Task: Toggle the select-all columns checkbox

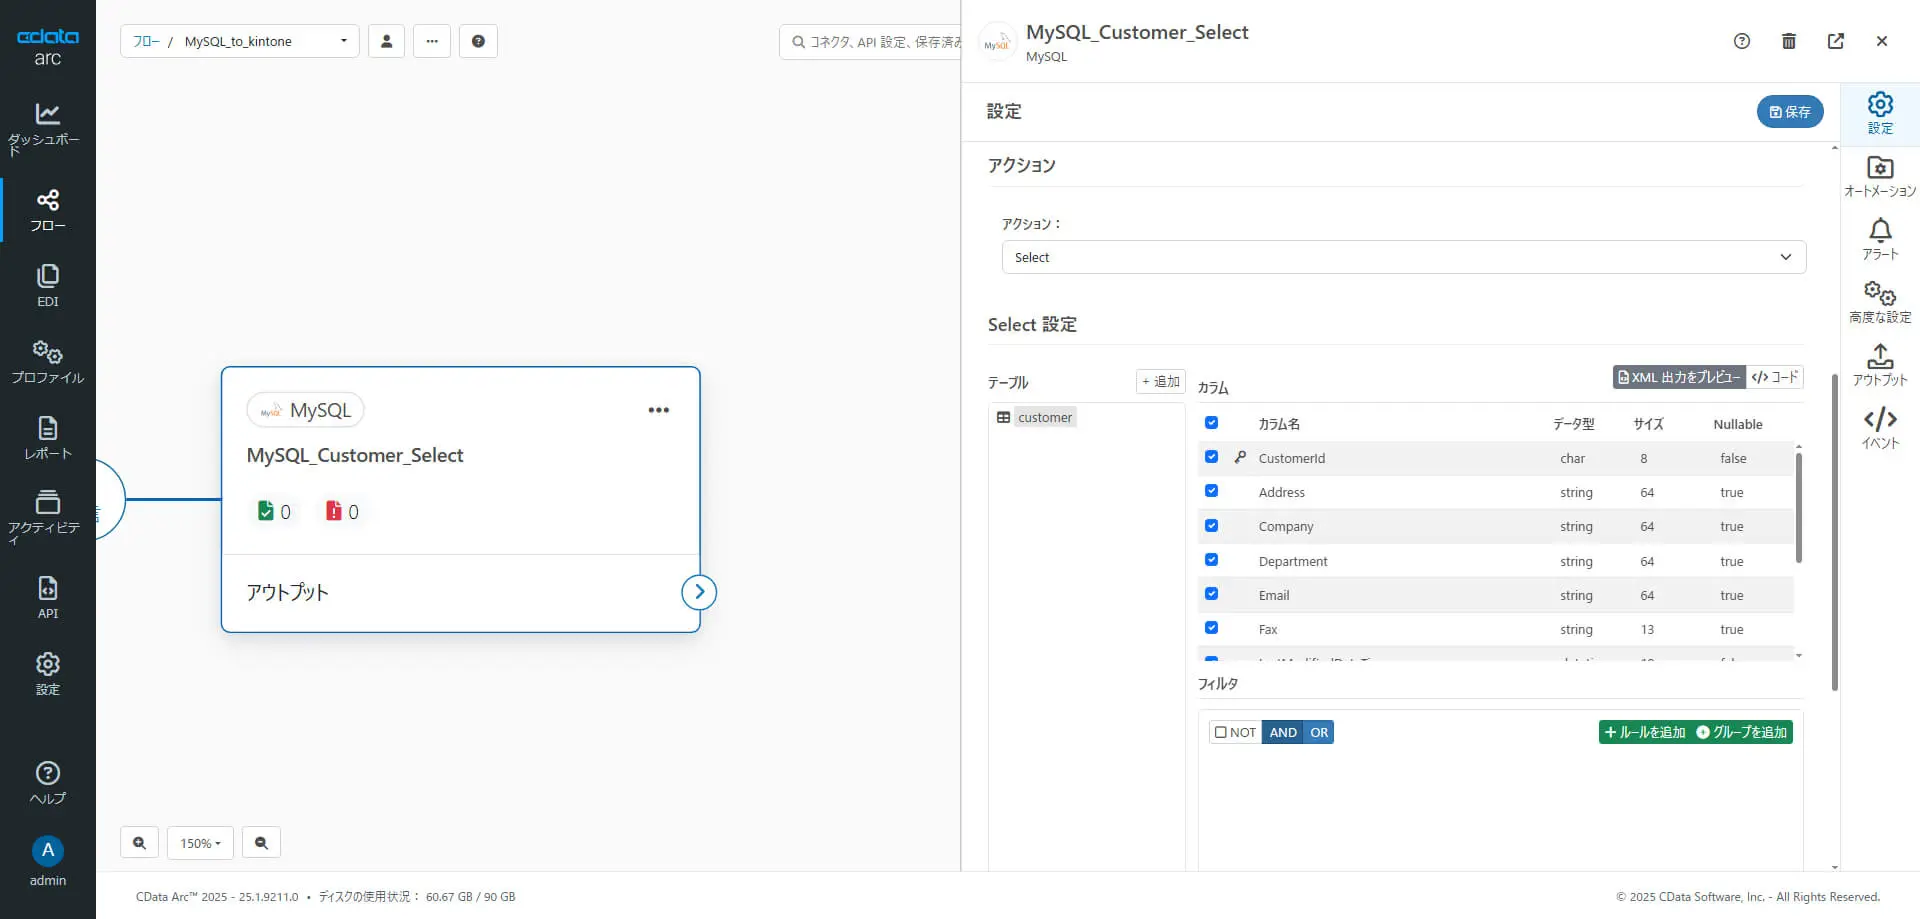Action: click(x=1211, y=423)
